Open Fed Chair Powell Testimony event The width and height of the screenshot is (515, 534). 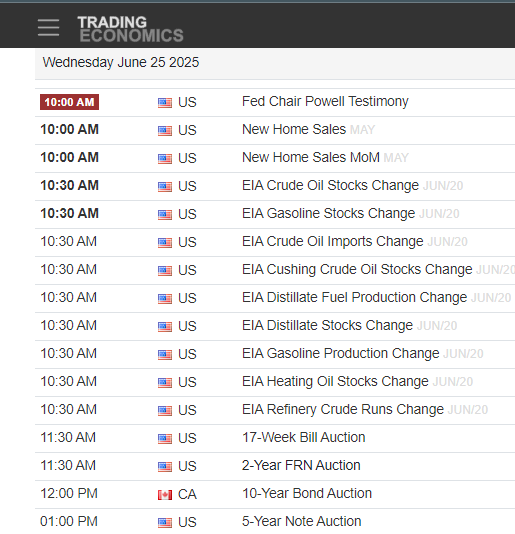click(x=325, y=101)
